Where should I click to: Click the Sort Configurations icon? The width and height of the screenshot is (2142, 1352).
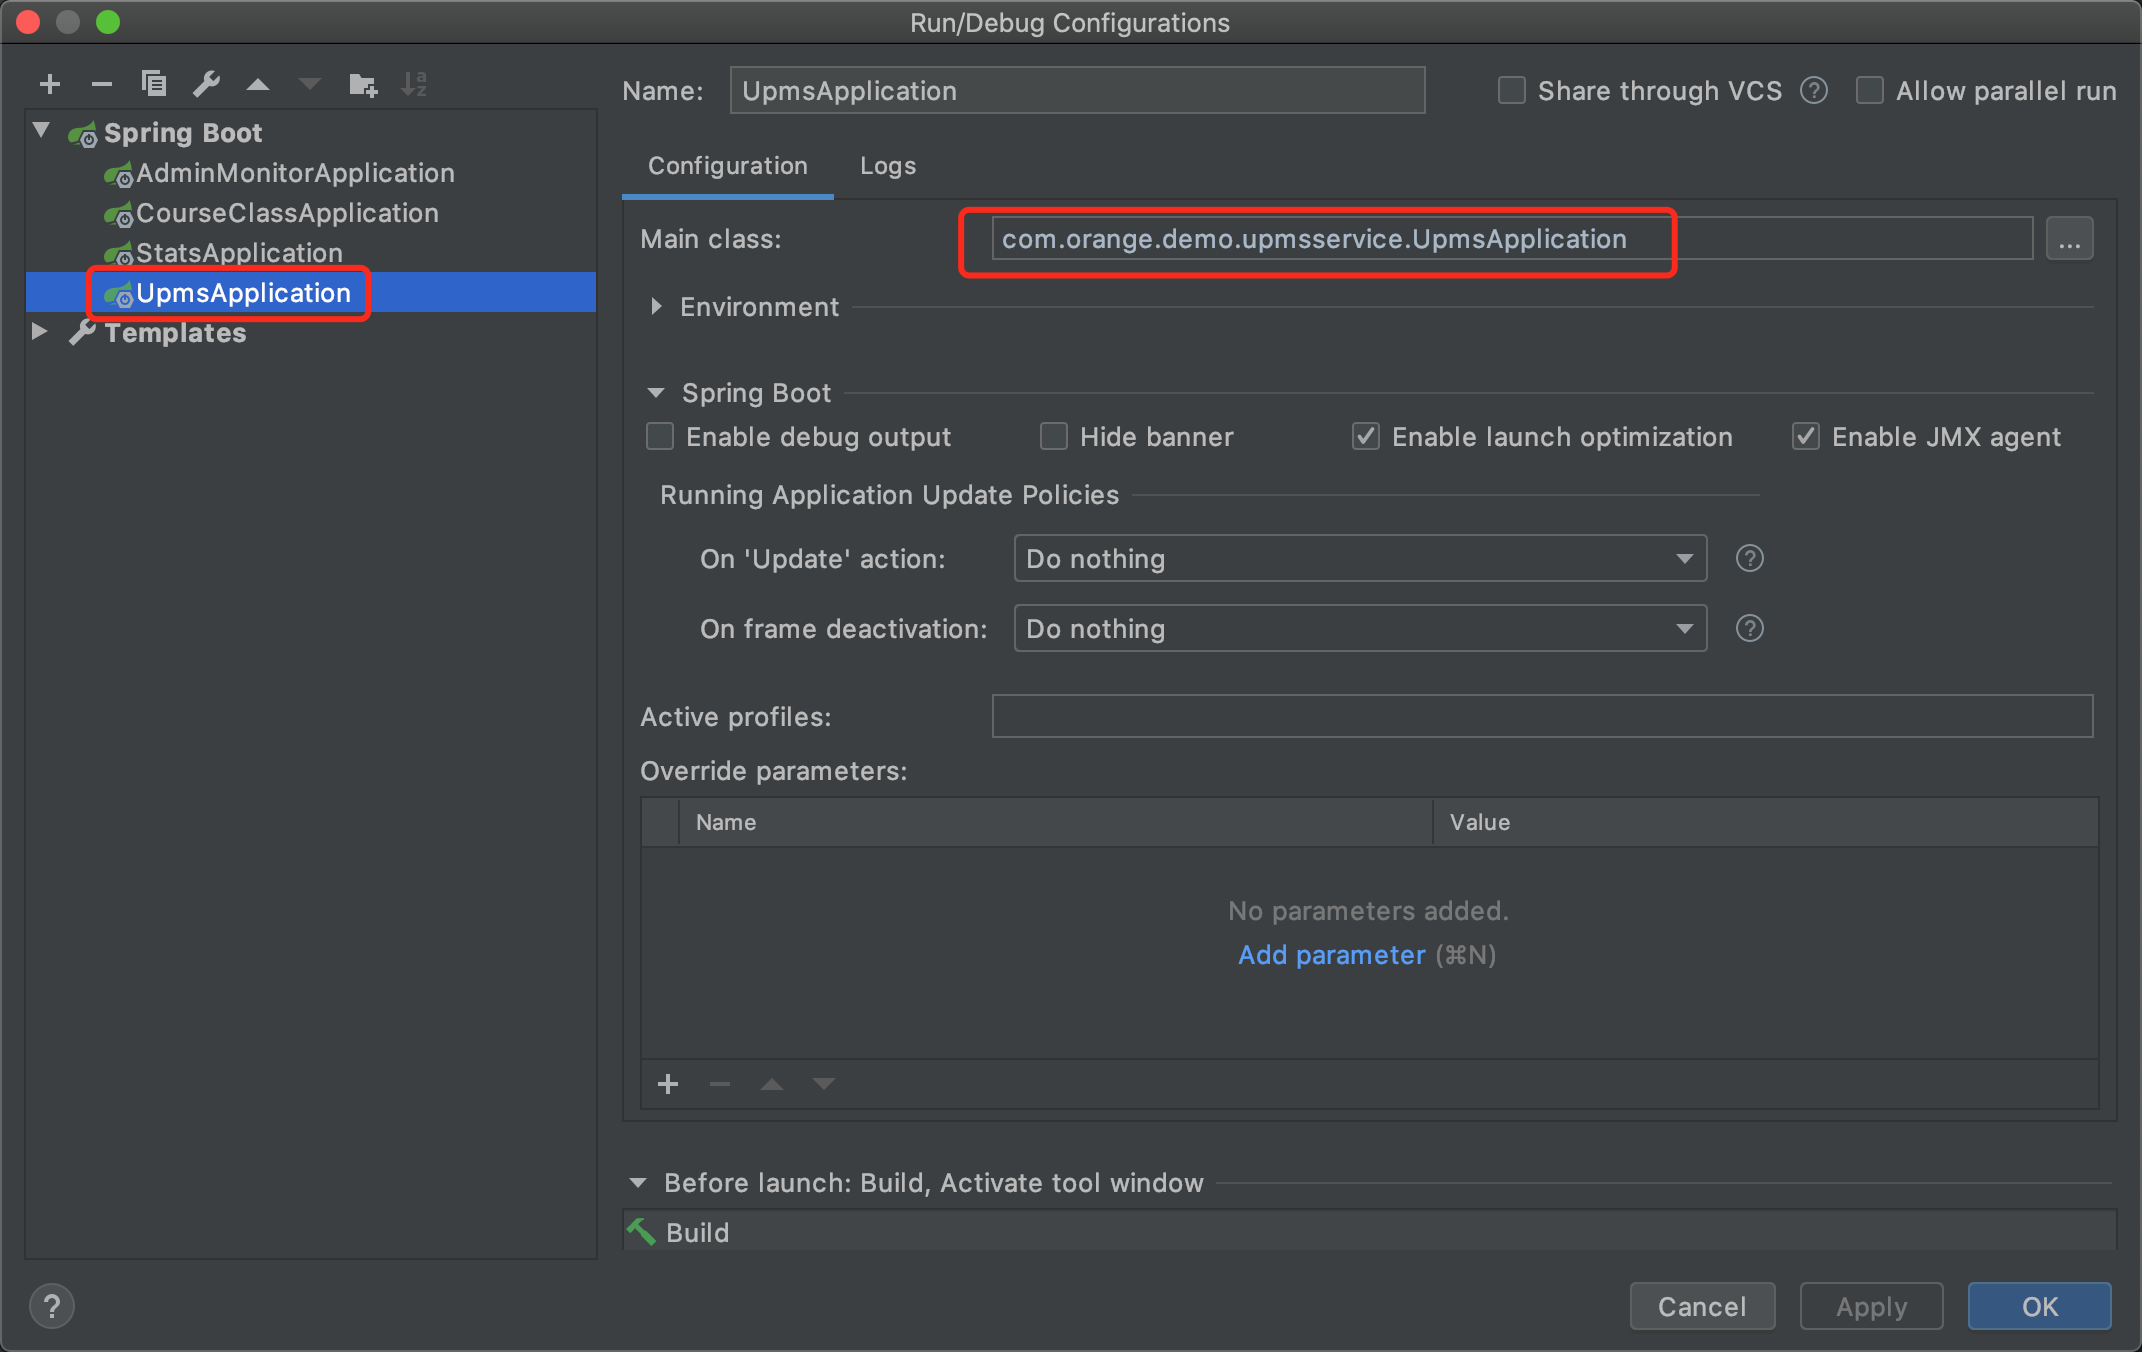[x=413, y=85]
